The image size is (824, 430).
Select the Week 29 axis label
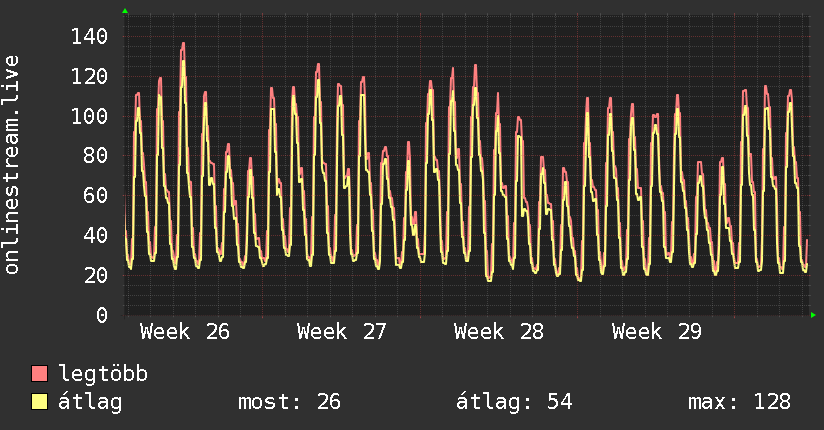[656, 332]
